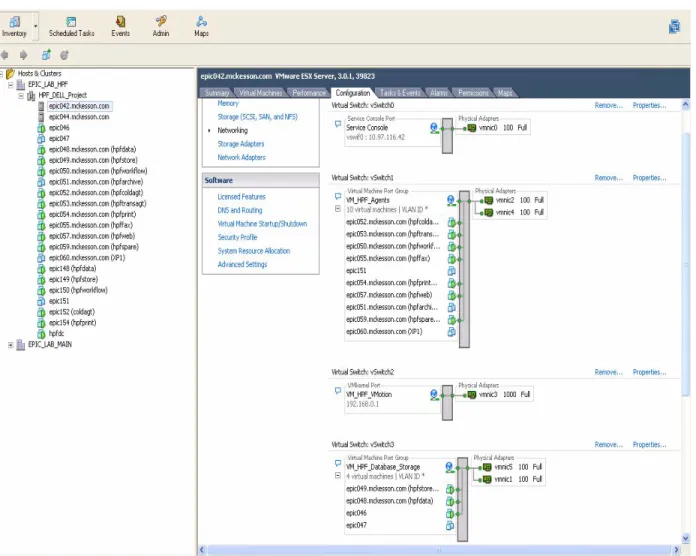Click the vmnic0 adapter icon
696x556 pixels.
click(x=472, y=128)
